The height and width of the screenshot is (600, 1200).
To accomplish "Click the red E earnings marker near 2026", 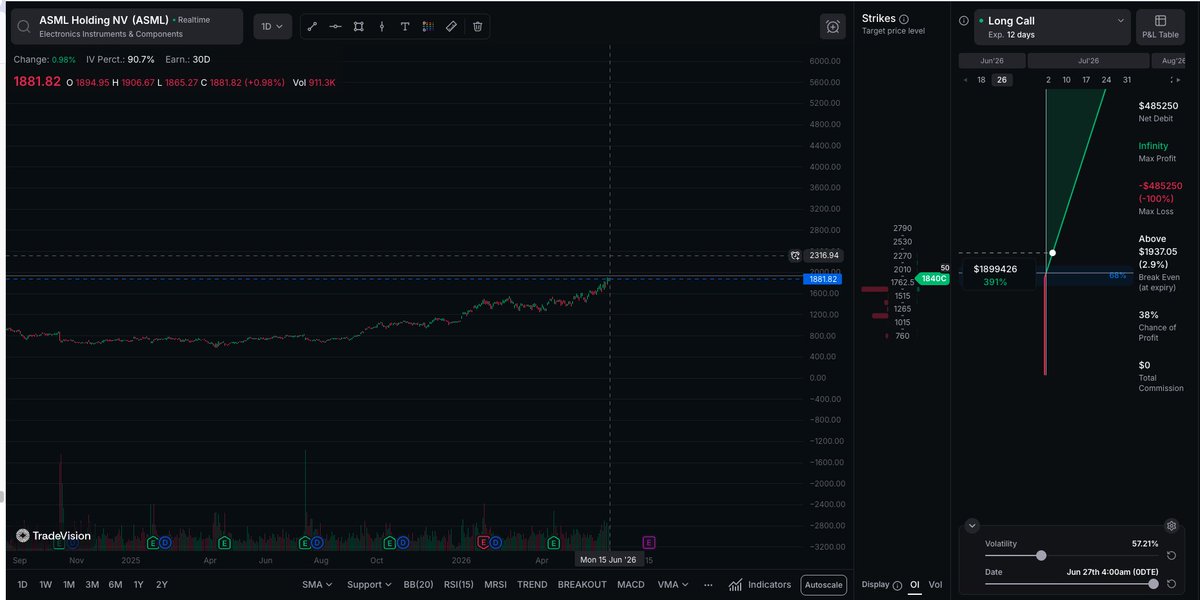I will pos(484,542).
